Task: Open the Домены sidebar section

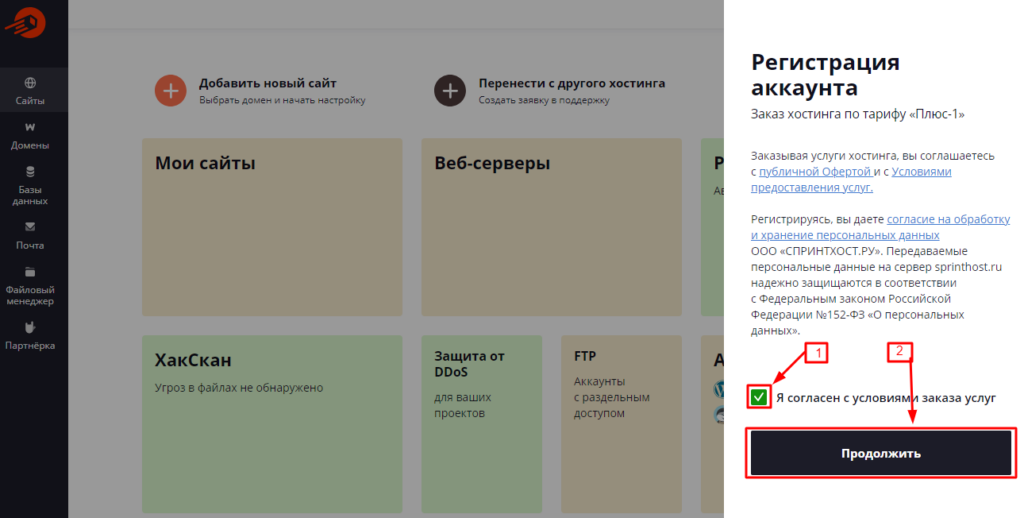Action: click(30, 135)
